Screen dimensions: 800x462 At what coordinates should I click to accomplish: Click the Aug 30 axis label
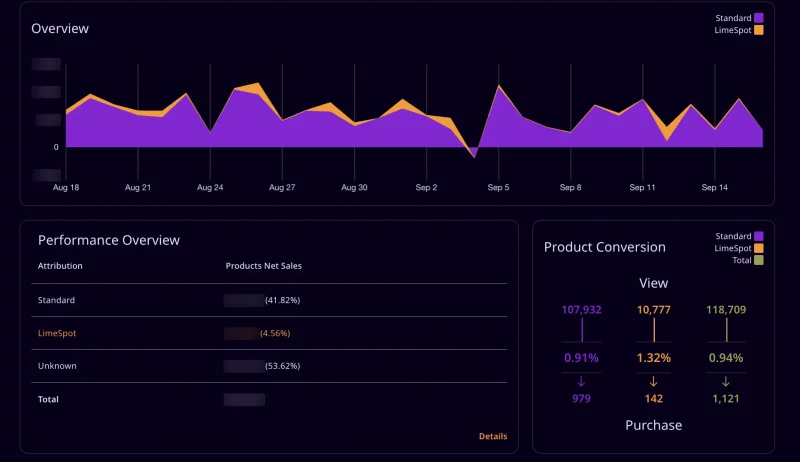[354, 187]
